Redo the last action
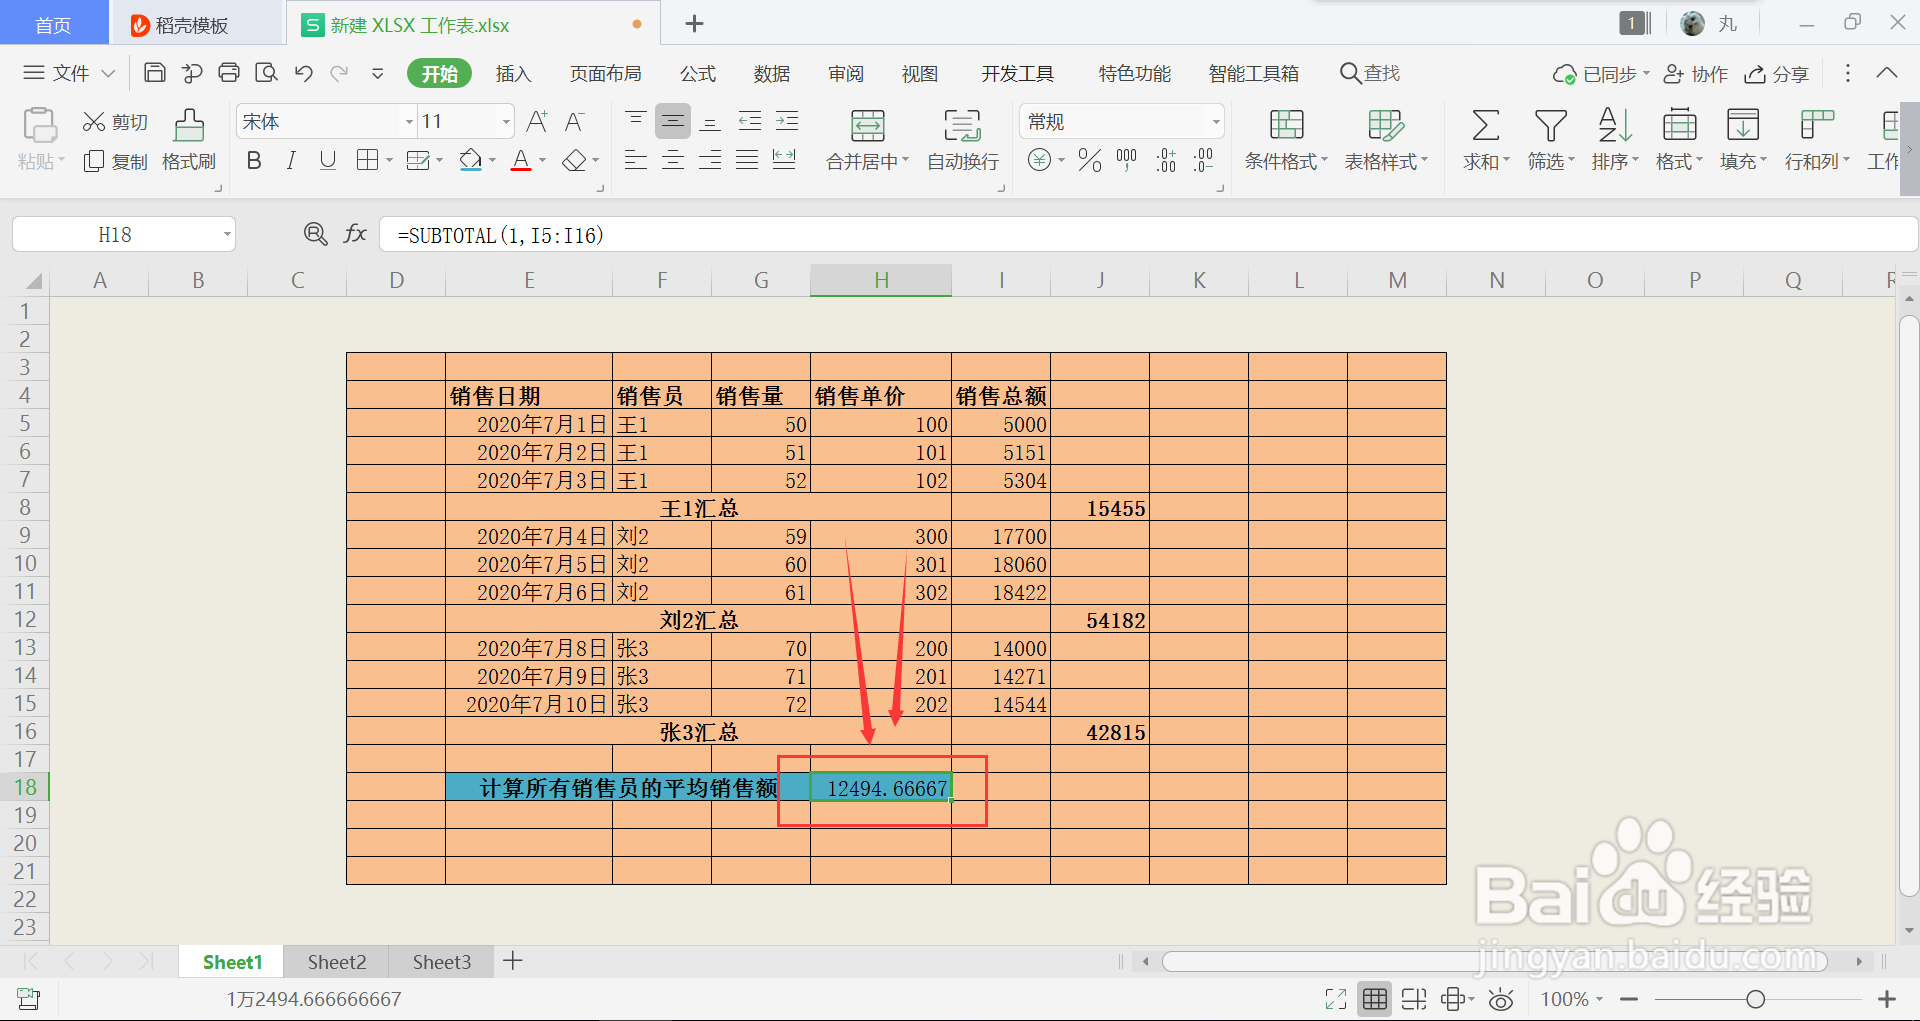This screenshot has height=1021, width=1920. pos(340,73)
